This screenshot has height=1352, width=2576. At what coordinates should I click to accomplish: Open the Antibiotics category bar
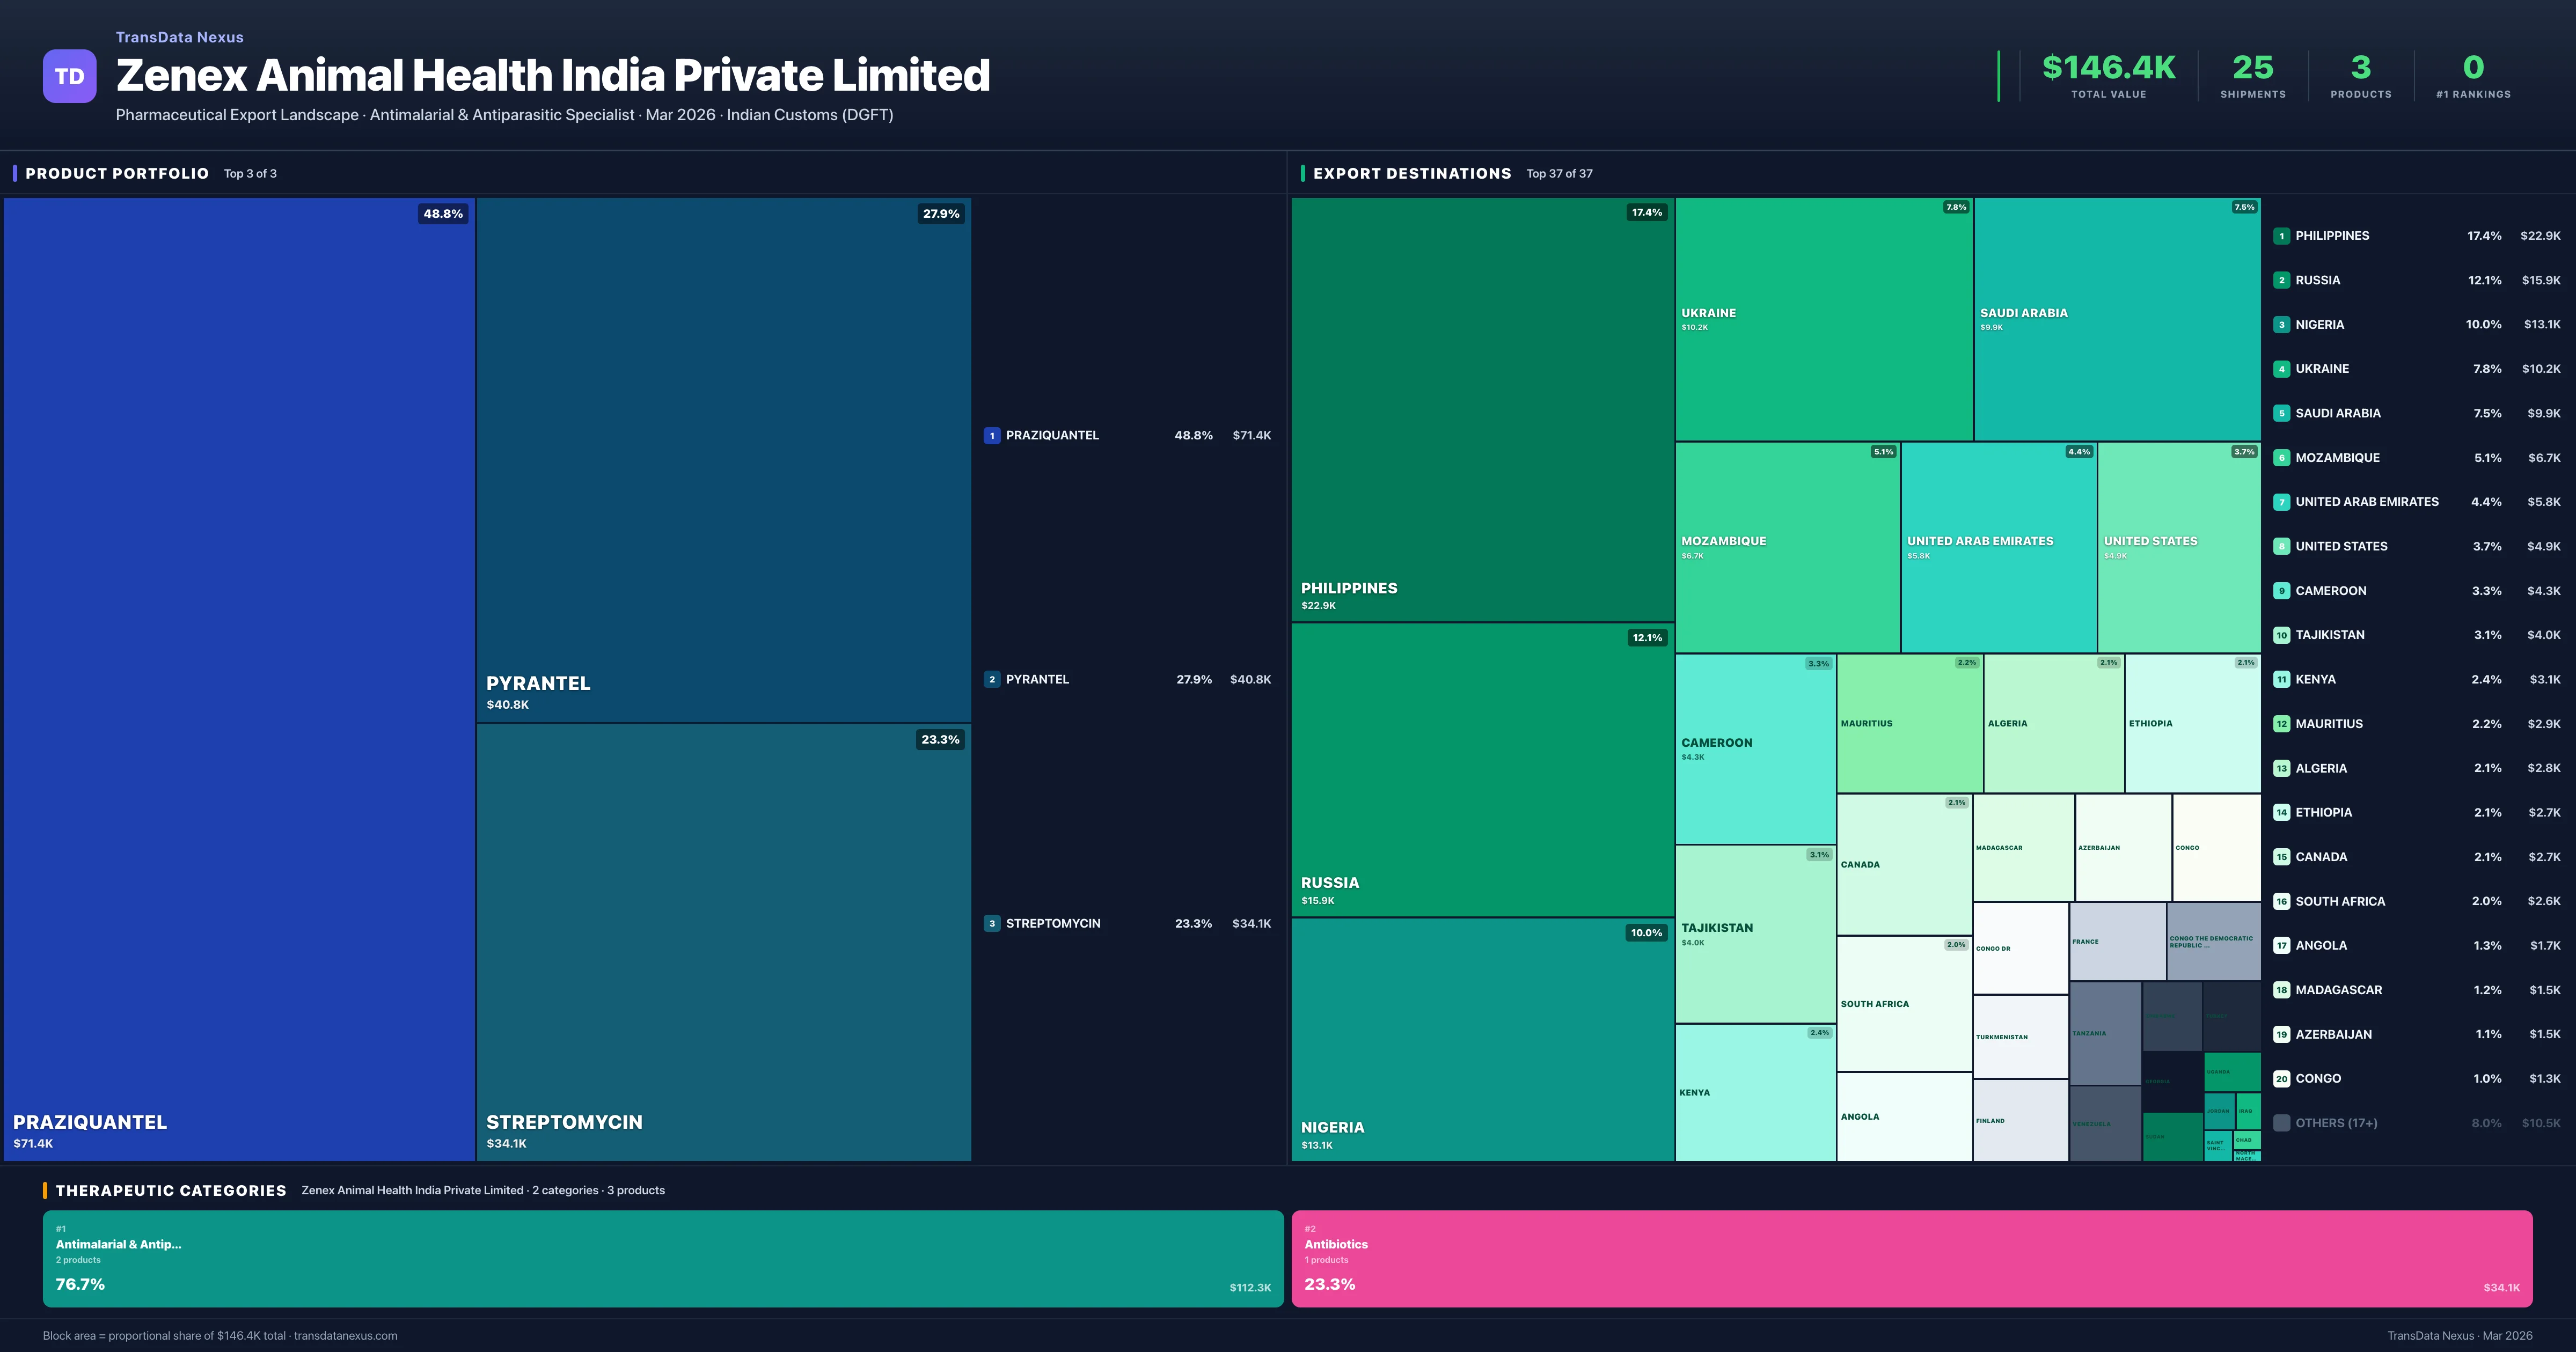pos(1911,1258)
